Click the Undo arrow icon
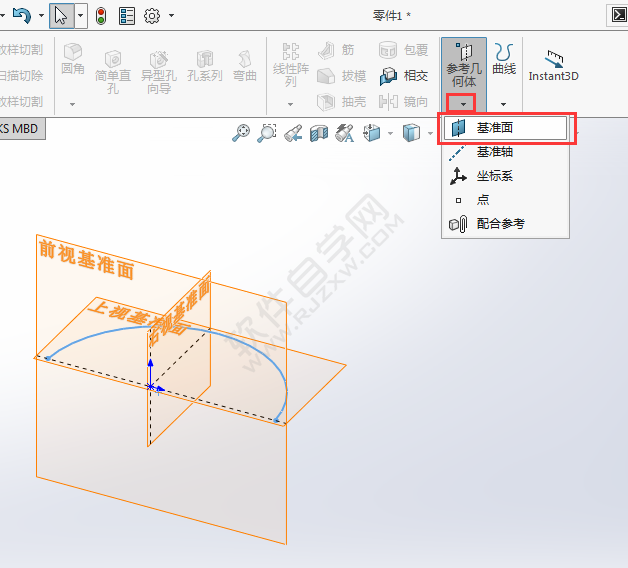Viewport: 628px width, 568px height. coord(22,16)
